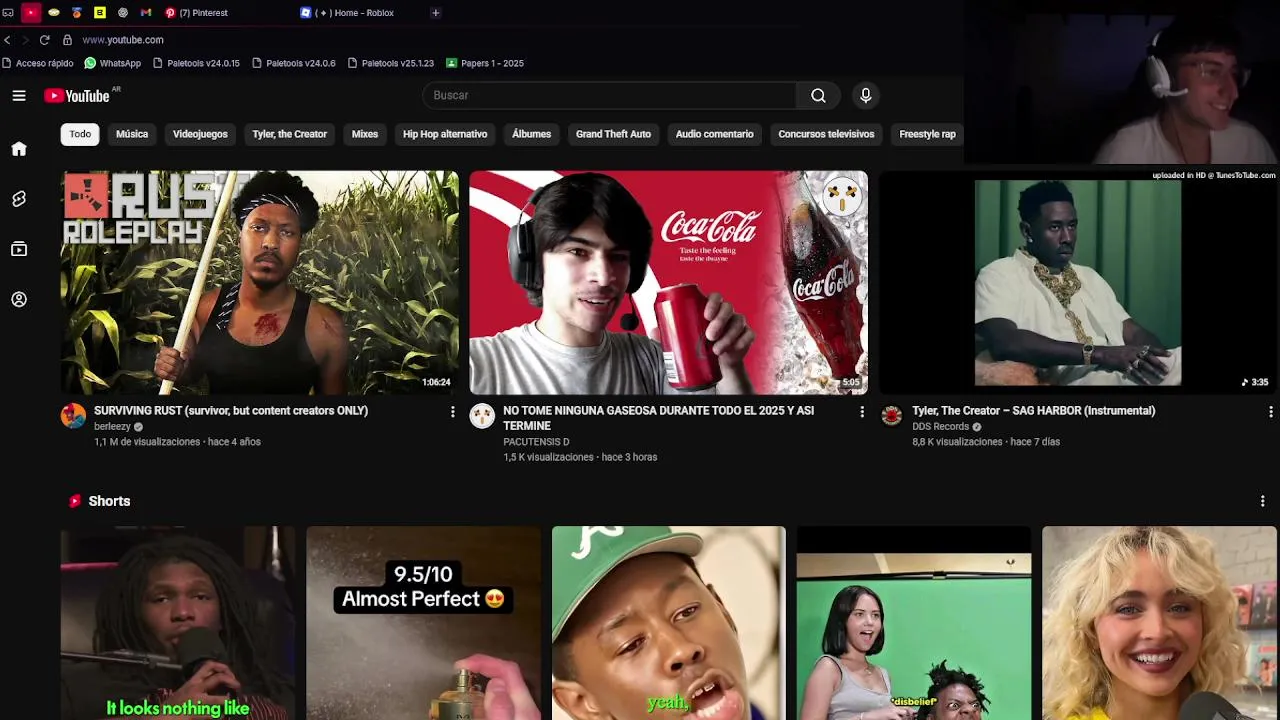Switch to the pinned ChatGPT tab

pos(123,13)
